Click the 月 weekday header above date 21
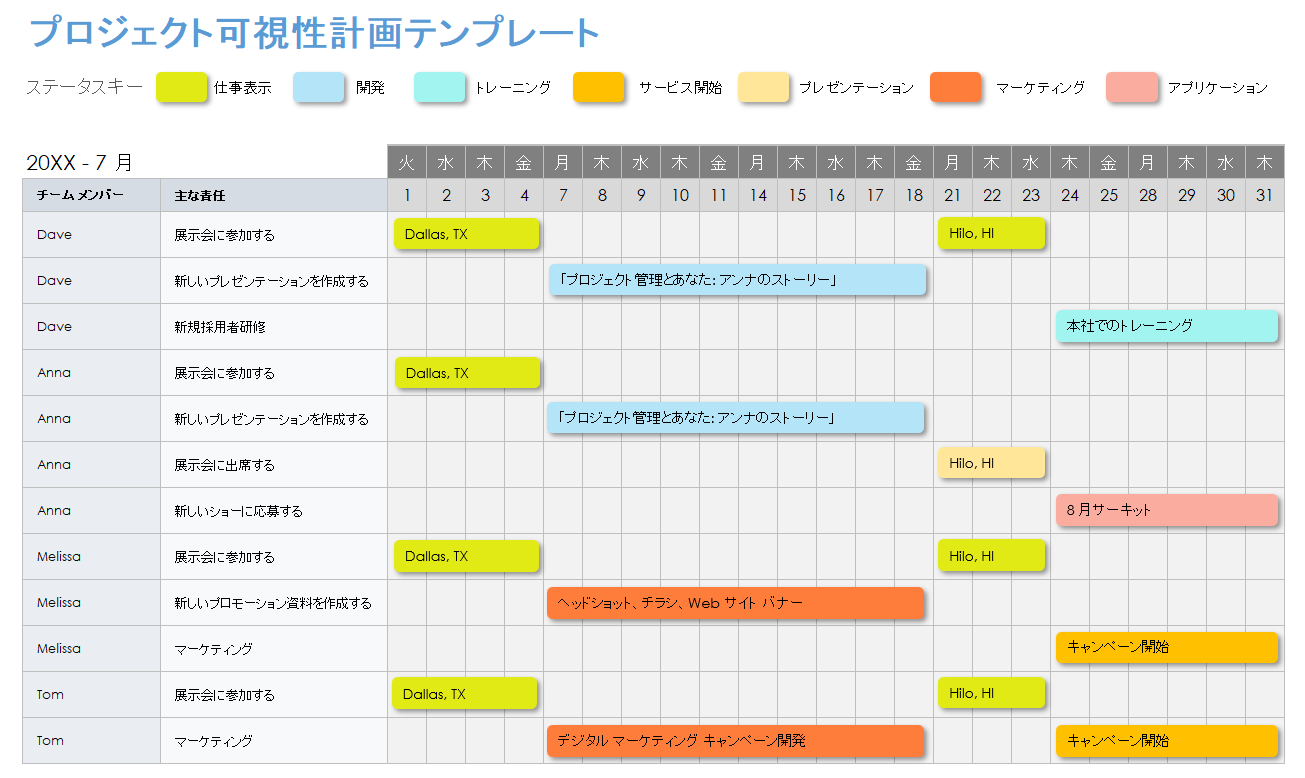The width and height of the screenshot is (1305, 778). (953, 162)
